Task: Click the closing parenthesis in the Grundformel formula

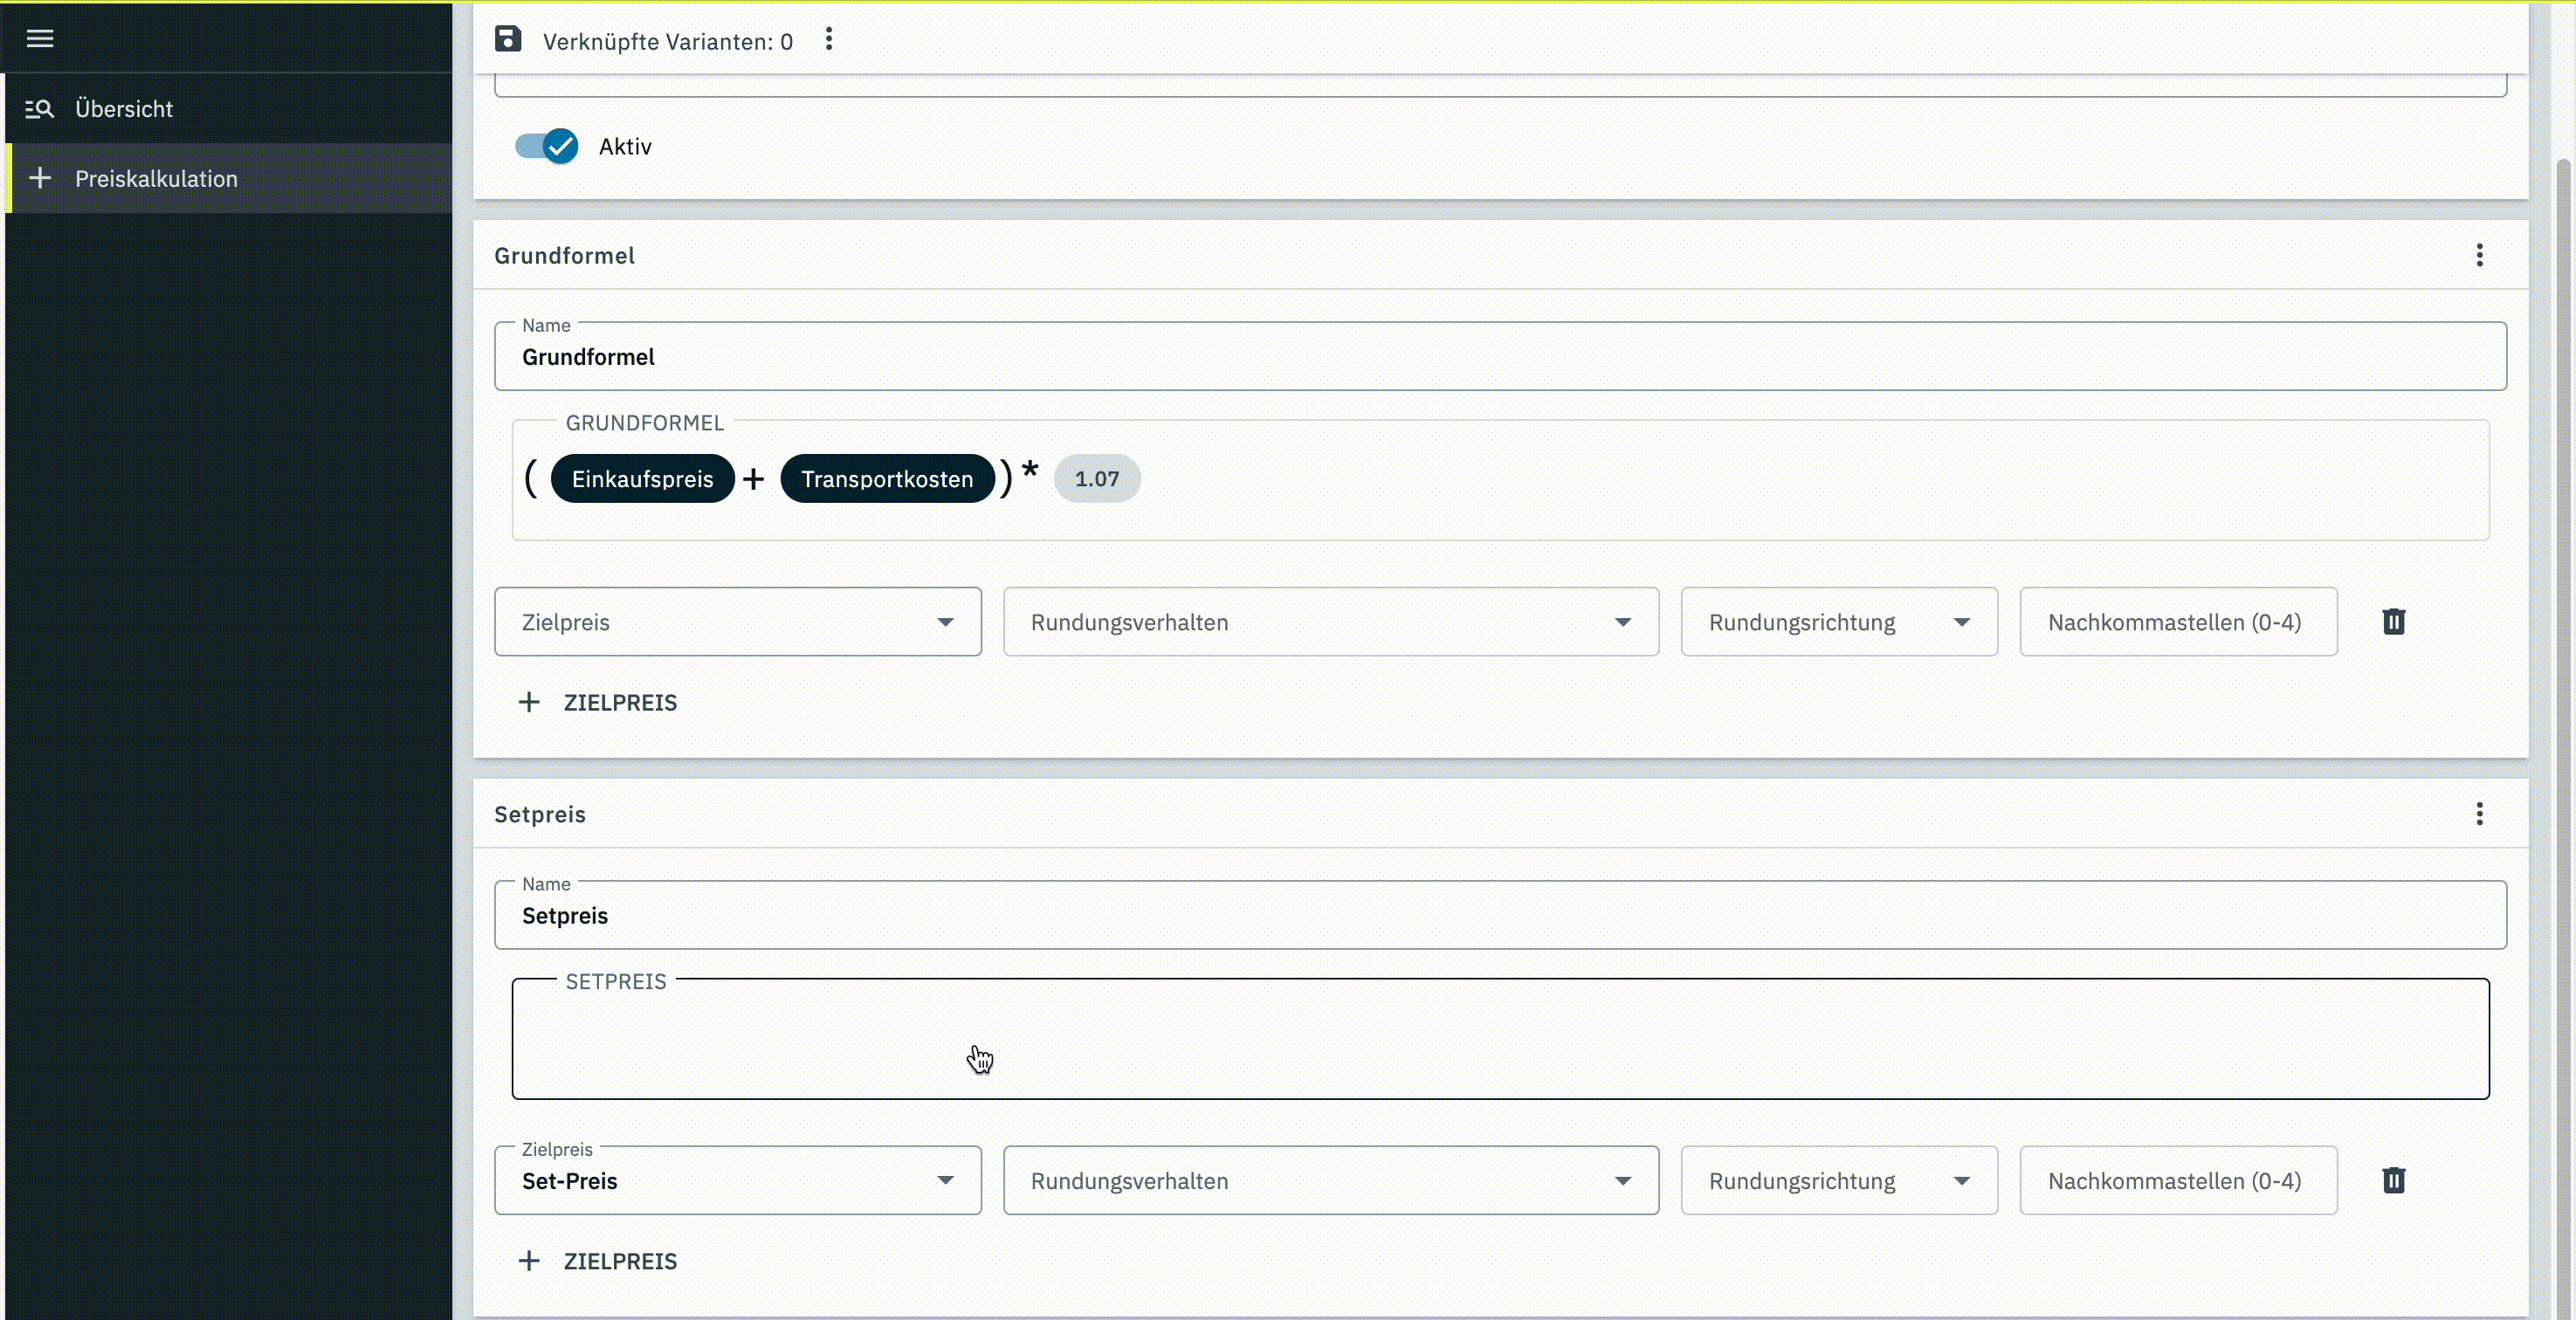Action: click(x=1006, y=478)
